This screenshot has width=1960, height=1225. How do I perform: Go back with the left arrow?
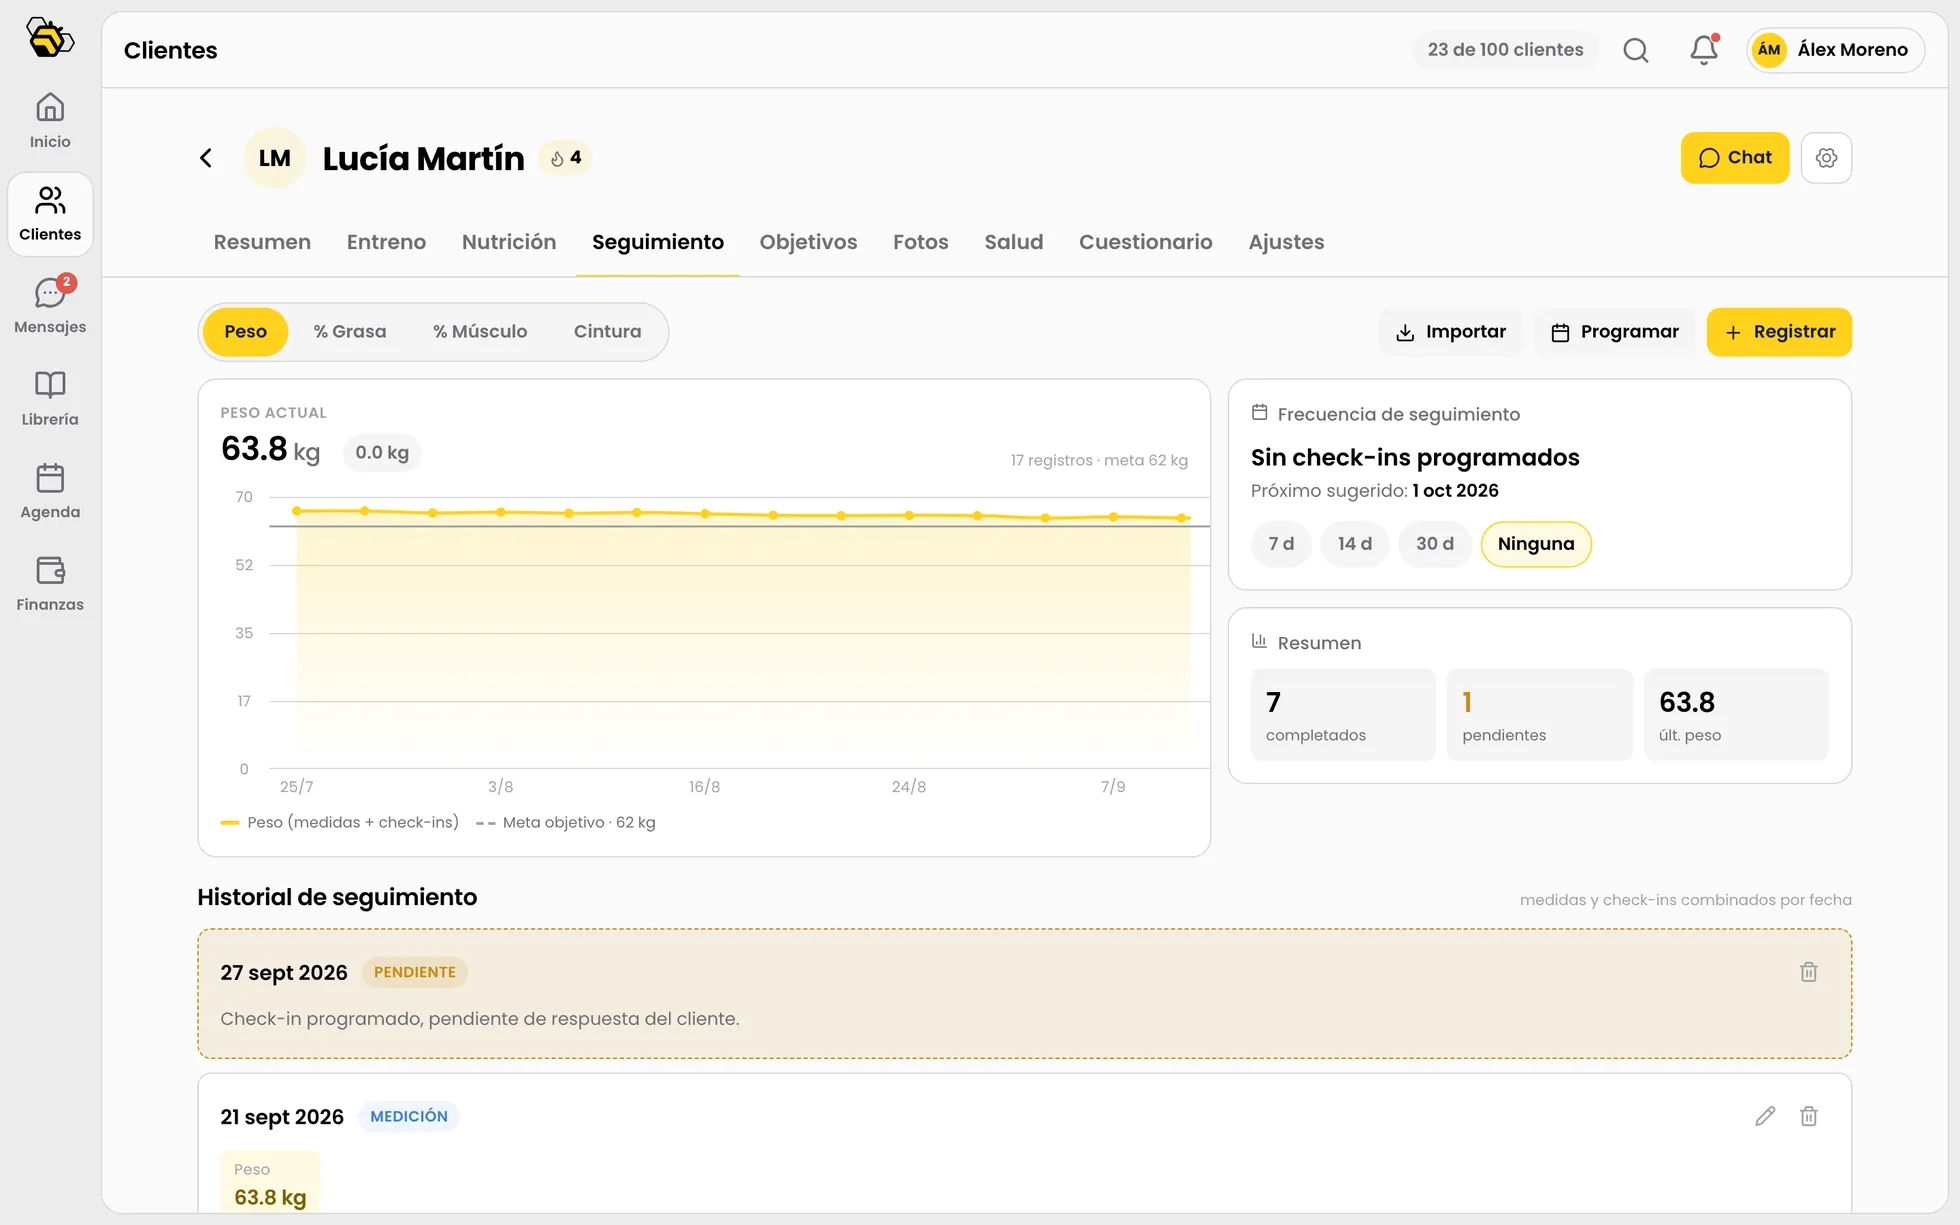[x=206, y=158]
